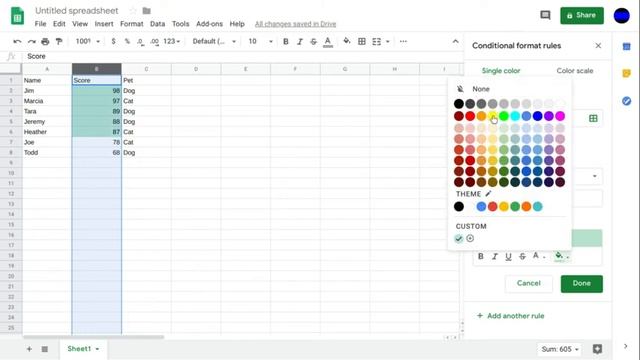
Task: Toggle underline in rule formatting style
Action: click(508, 256)
